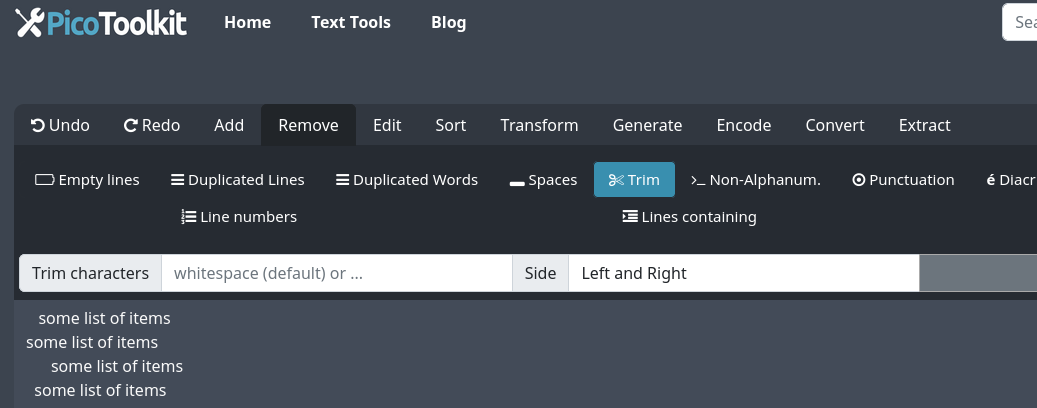Viewport: 1037px width, 408px height.
Task: Go to the Home page link
Action: 247,22
